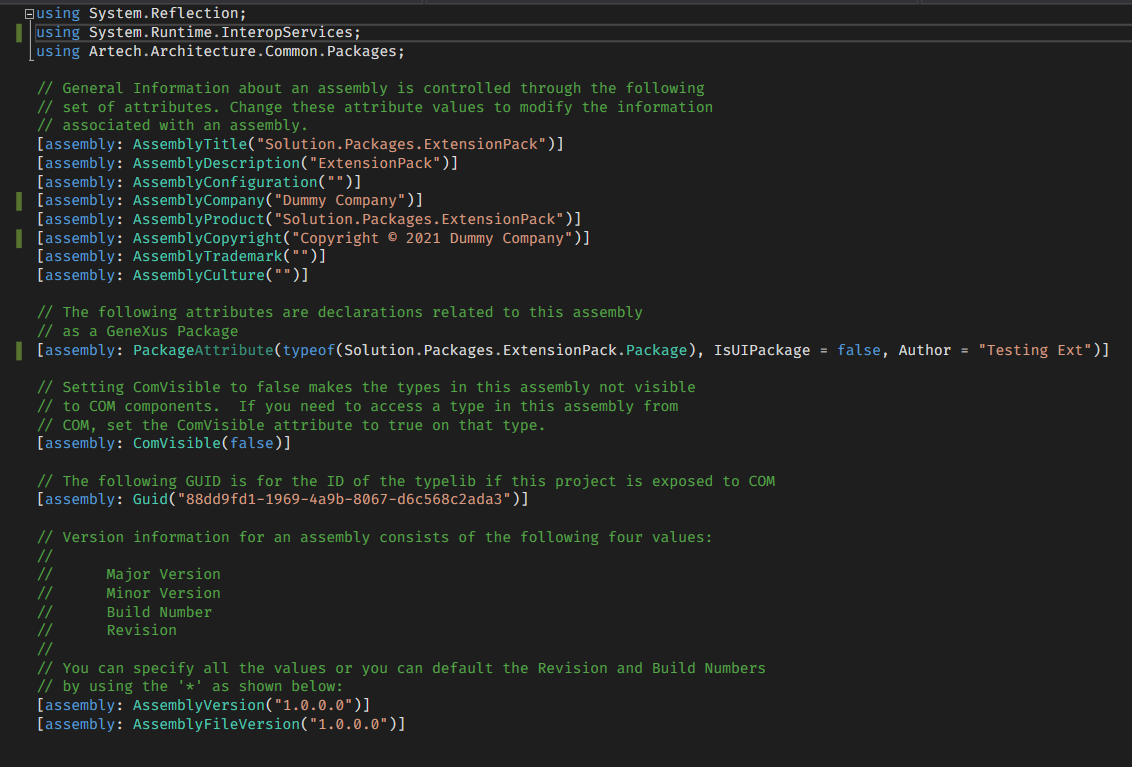Image resolution: width=1132 pixels, height=767 pixels.
Task: Click the "Testing Ext" author string
Action: pyautogui.click(x=1035, y=350)
